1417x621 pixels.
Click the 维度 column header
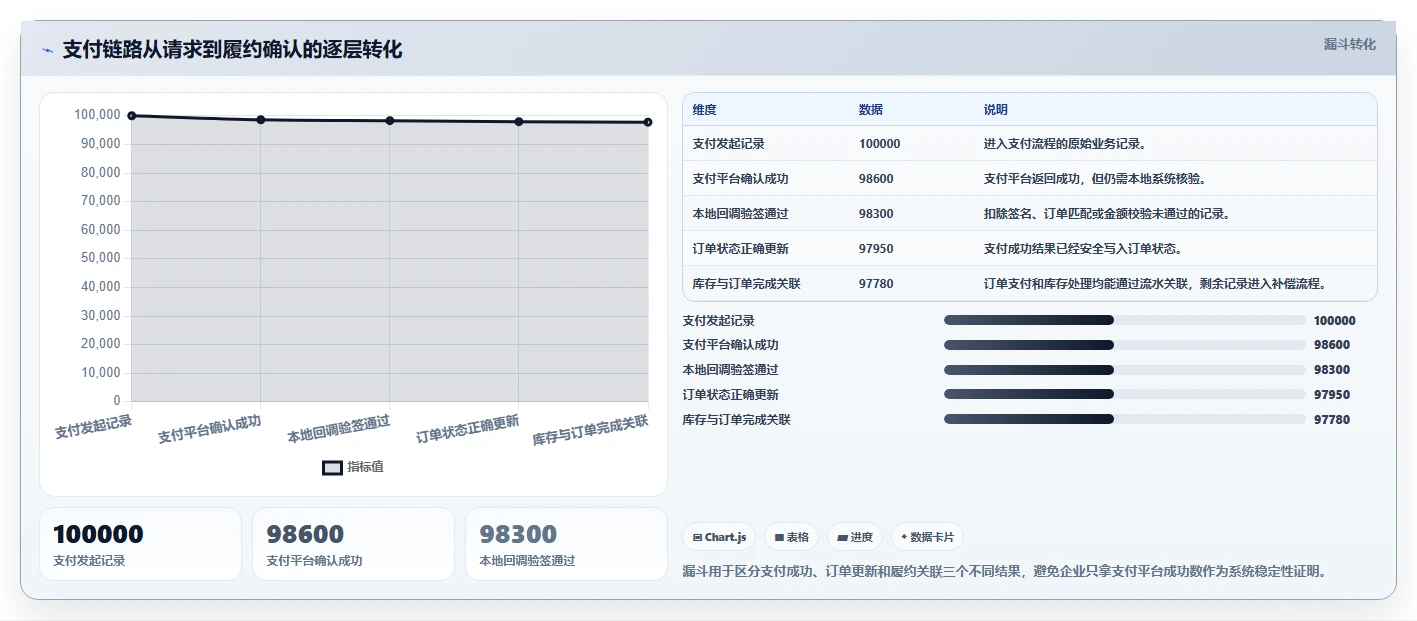[704, 110]
